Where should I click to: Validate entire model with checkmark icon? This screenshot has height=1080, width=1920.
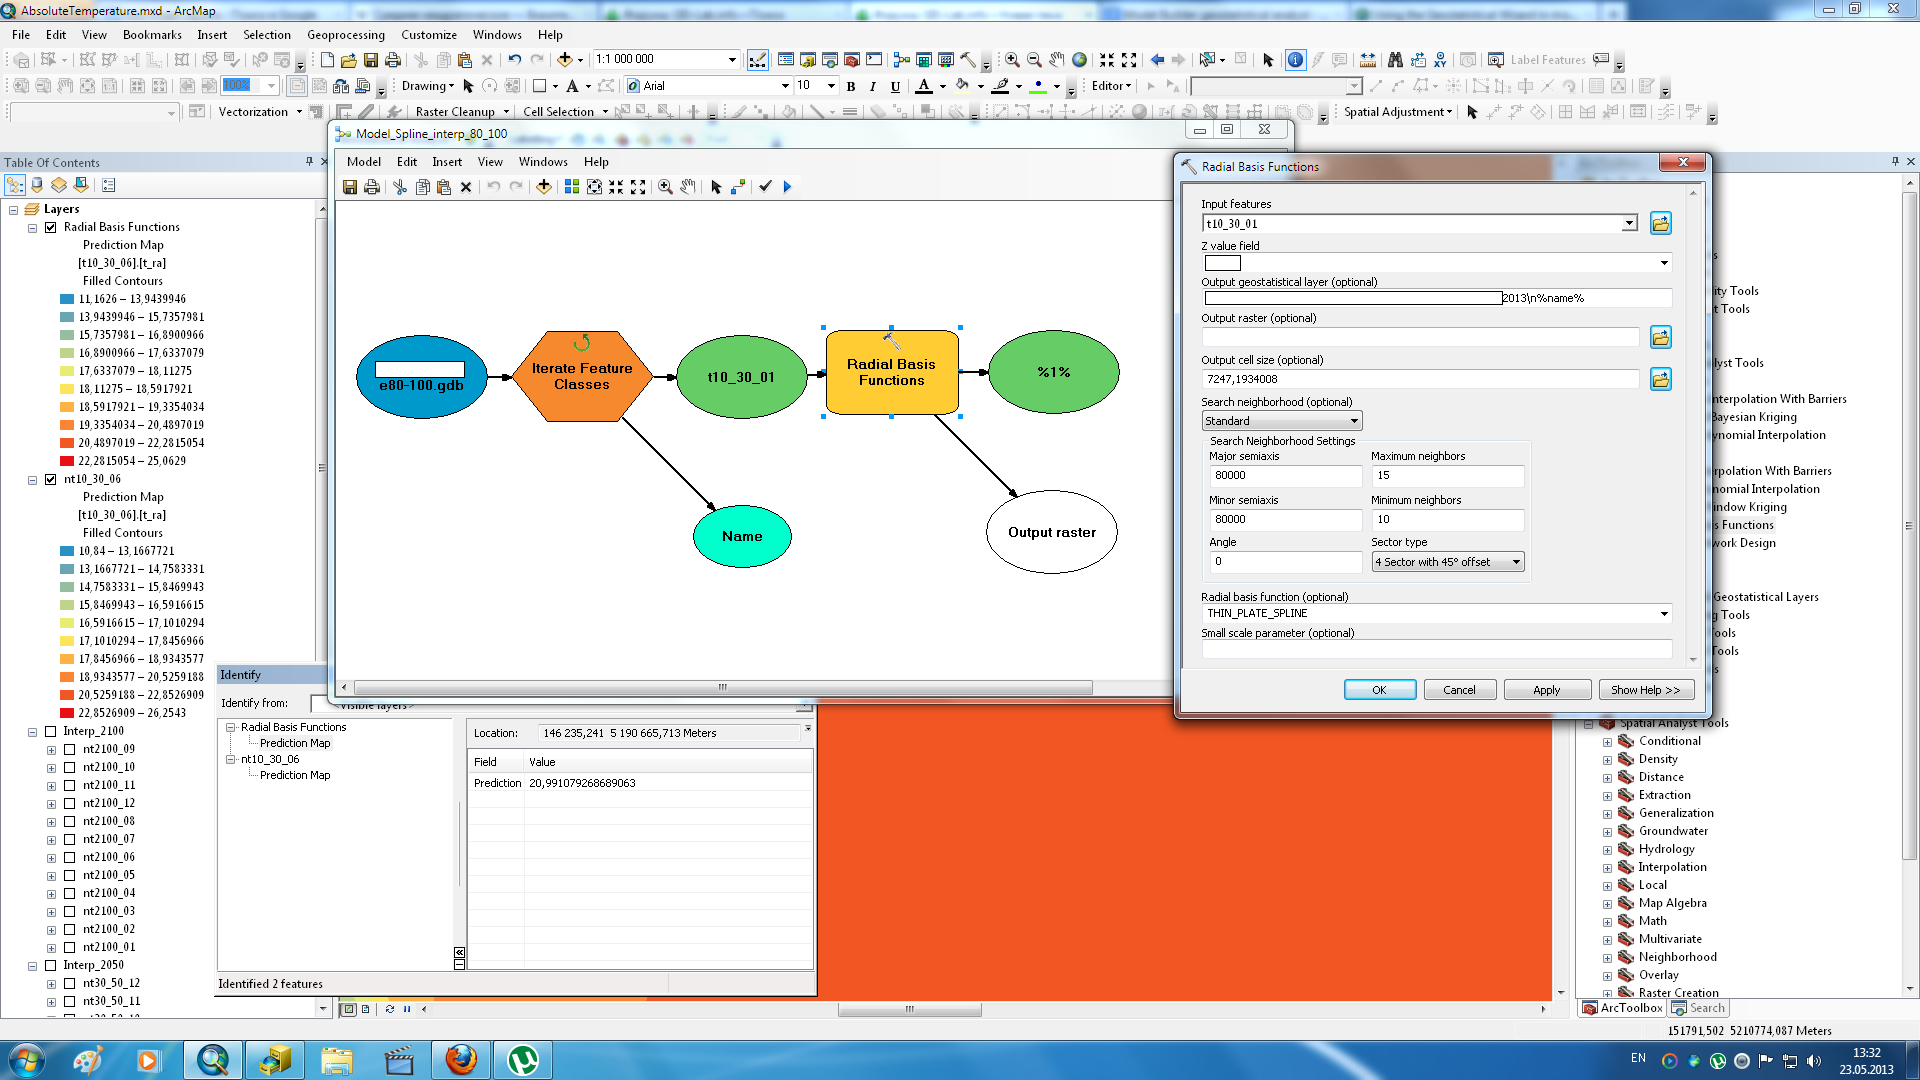click(x=765, y=187)
